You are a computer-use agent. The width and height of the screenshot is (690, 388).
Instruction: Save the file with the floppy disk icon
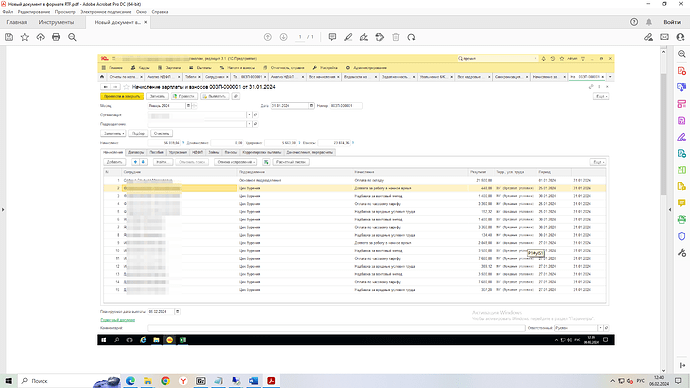point(9,37)
